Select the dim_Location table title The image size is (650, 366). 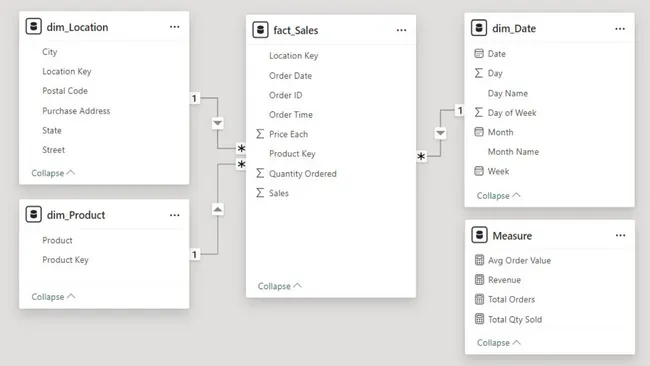click(77, 27)
